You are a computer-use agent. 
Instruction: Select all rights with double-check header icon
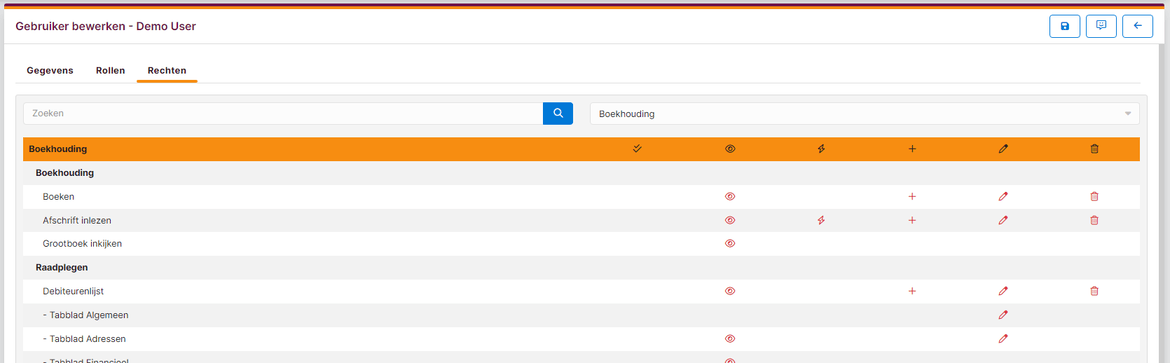(636, 149)
